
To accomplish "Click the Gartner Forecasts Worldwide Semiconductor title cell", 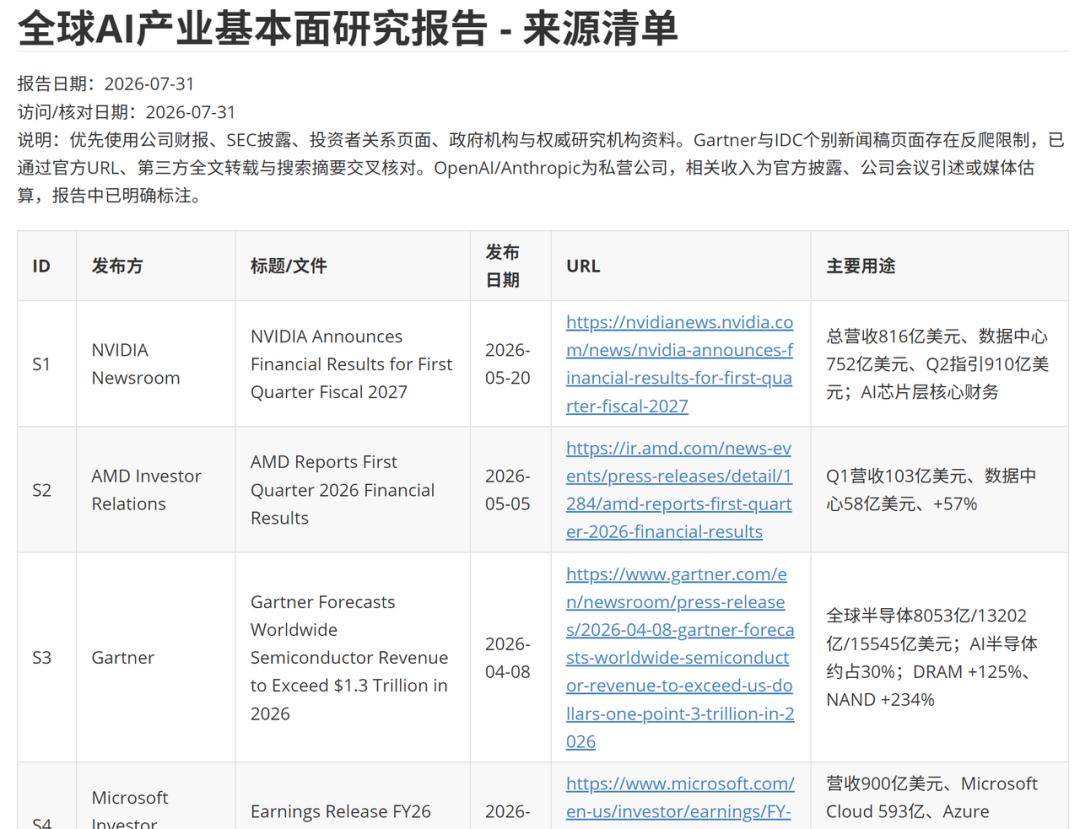I will (353, 658).
